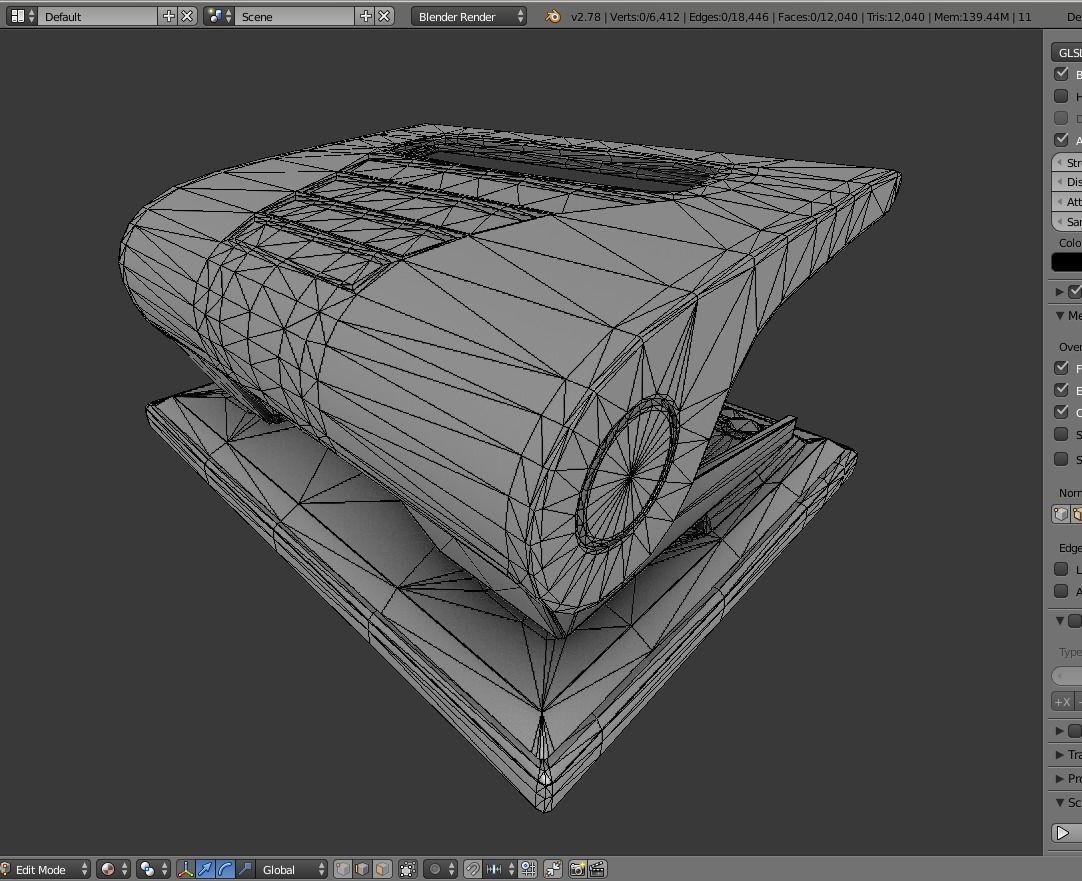Open the Global transform orientation dropdown

291,869
